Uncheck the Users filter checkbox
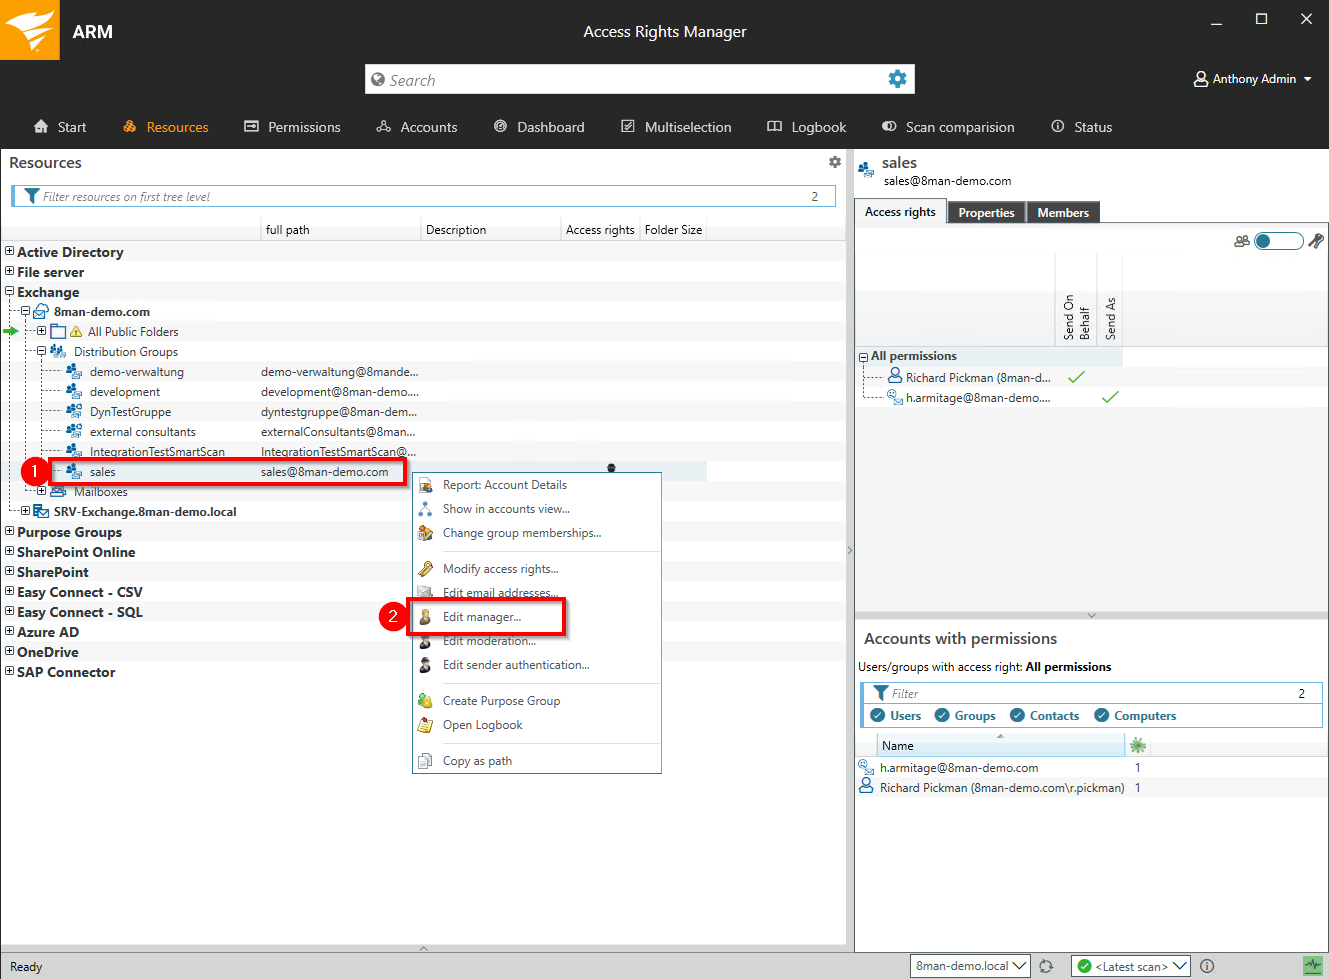 click(878, 715)
